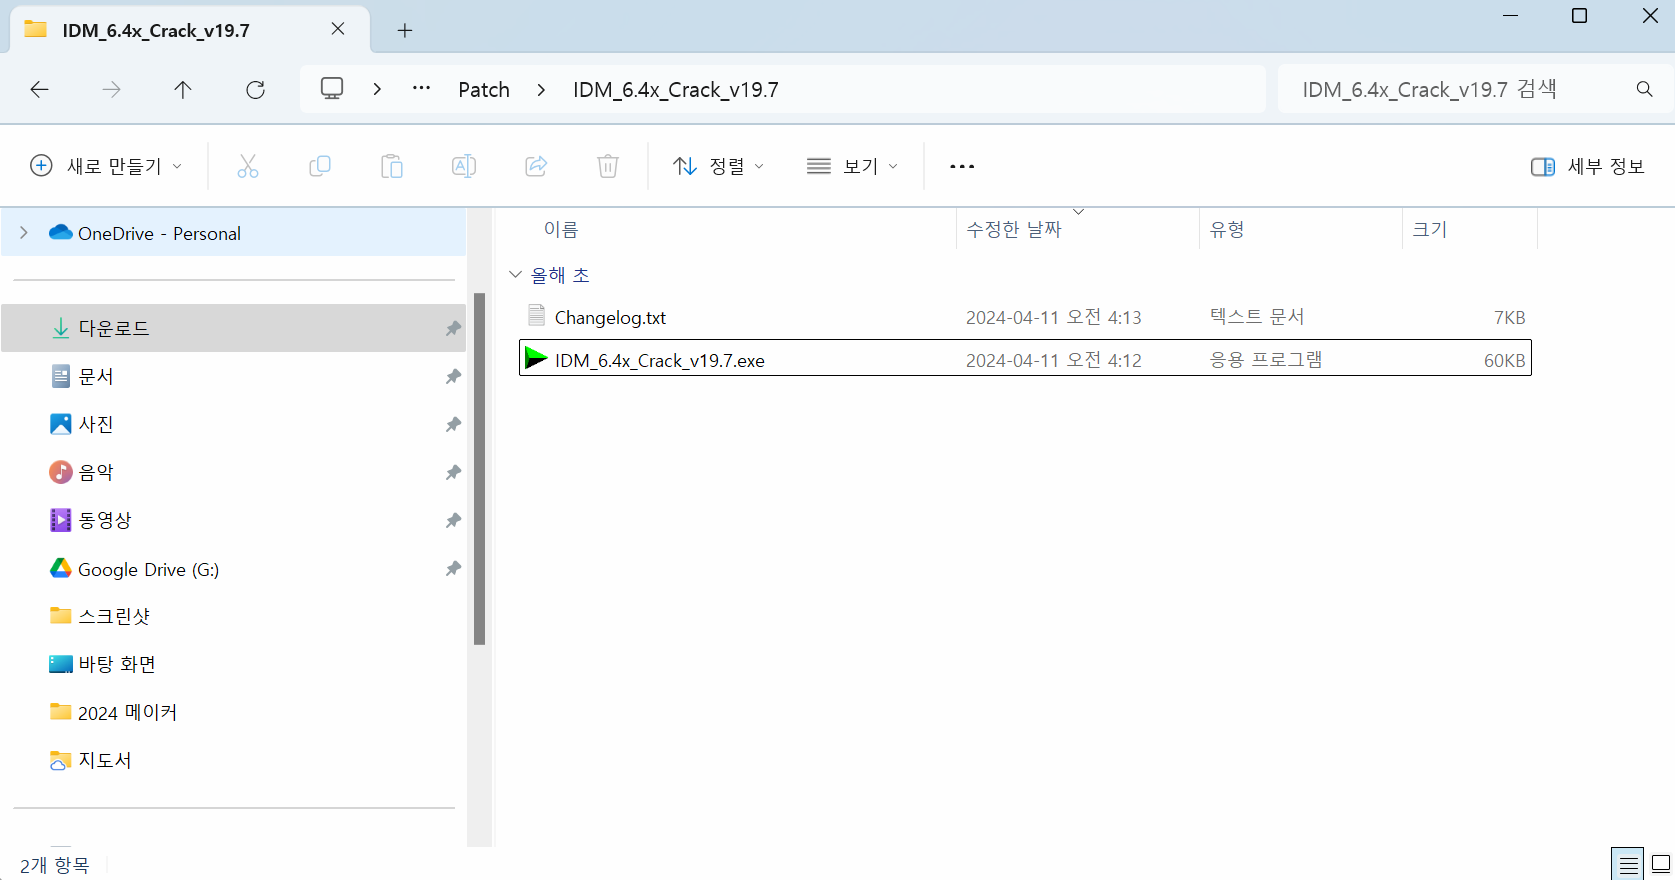Click the Paste clipboard icon

pyautogui.click(x=392, y=166)
